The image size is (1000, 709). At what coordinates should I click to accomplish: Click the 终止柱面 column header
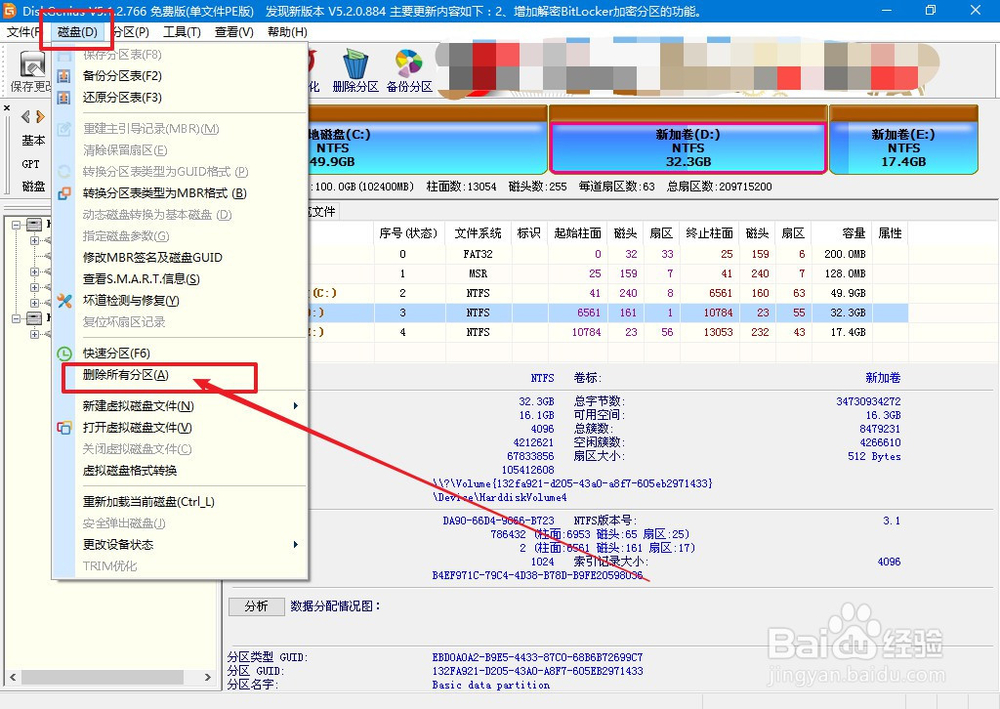point(709,233)
